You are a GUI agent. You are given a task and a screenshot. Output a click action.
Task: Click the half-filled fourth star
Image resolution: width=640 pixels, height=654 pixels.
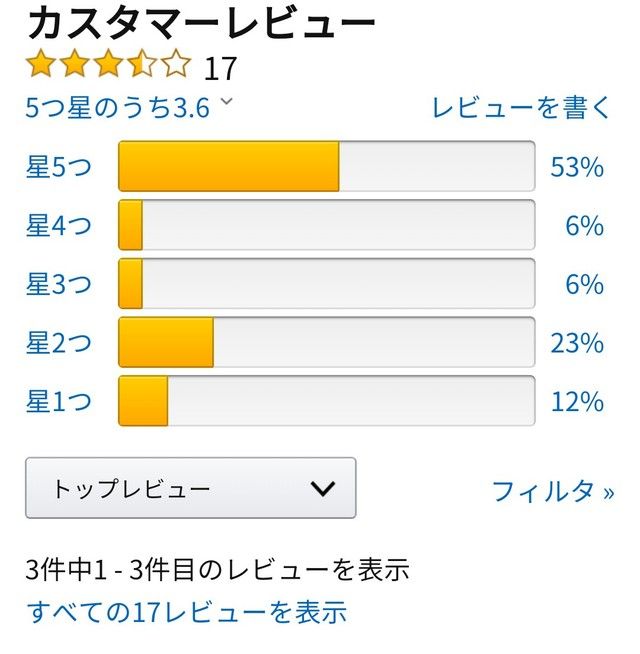[141, 63]
